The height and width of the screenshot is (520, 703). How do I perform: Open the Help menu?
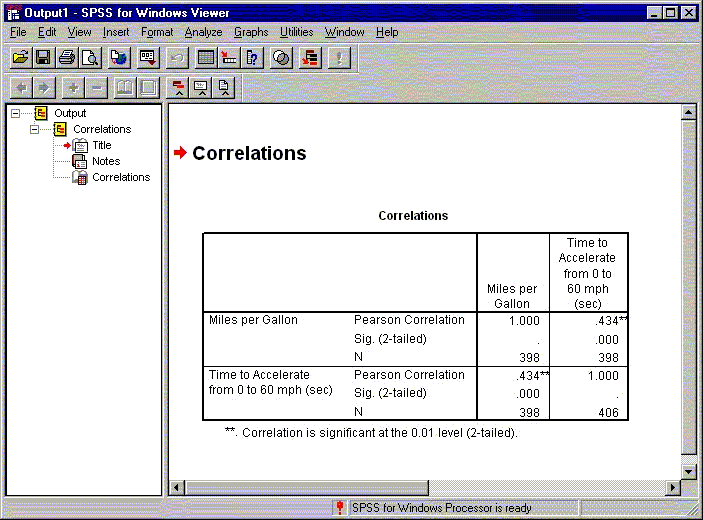click(387, 32)
